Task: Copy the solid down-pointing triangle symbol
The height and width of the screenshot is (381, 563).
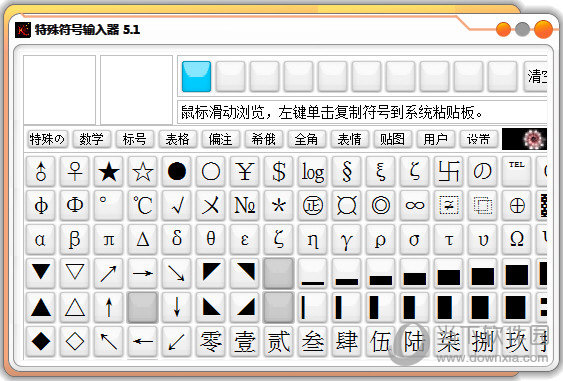Action: coord(41,273)
